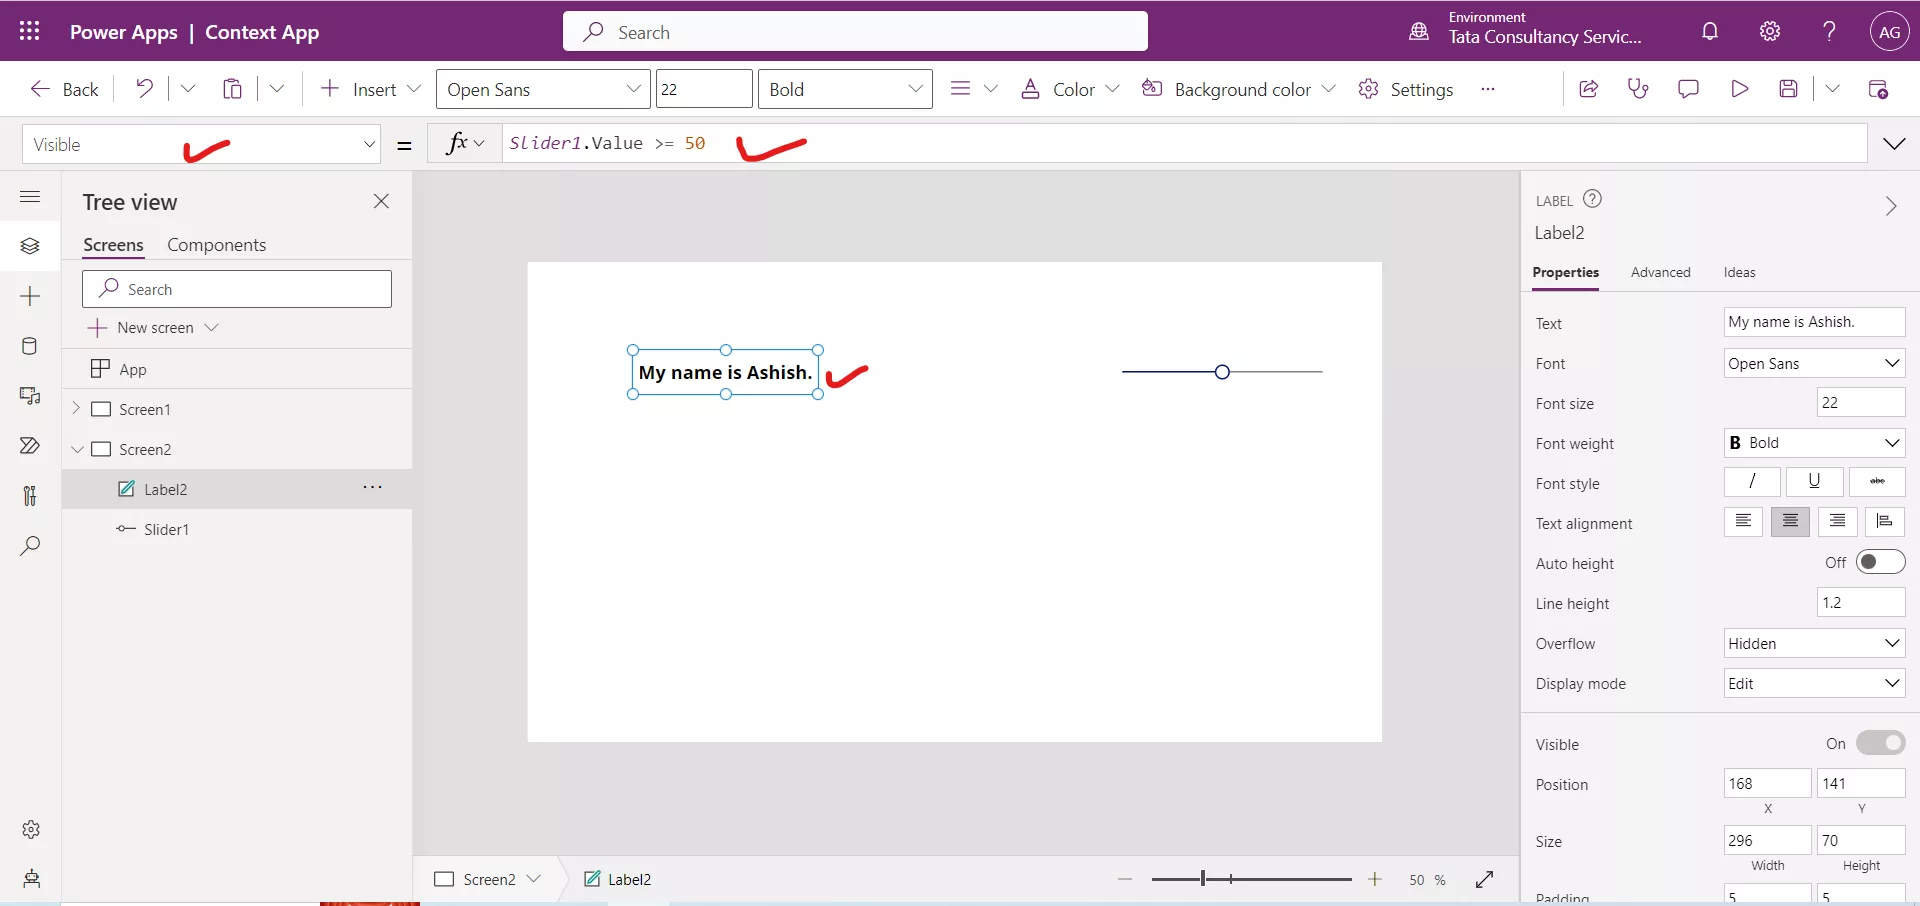
Task: Preview the app with the play icon
Action: (1740, 88)
